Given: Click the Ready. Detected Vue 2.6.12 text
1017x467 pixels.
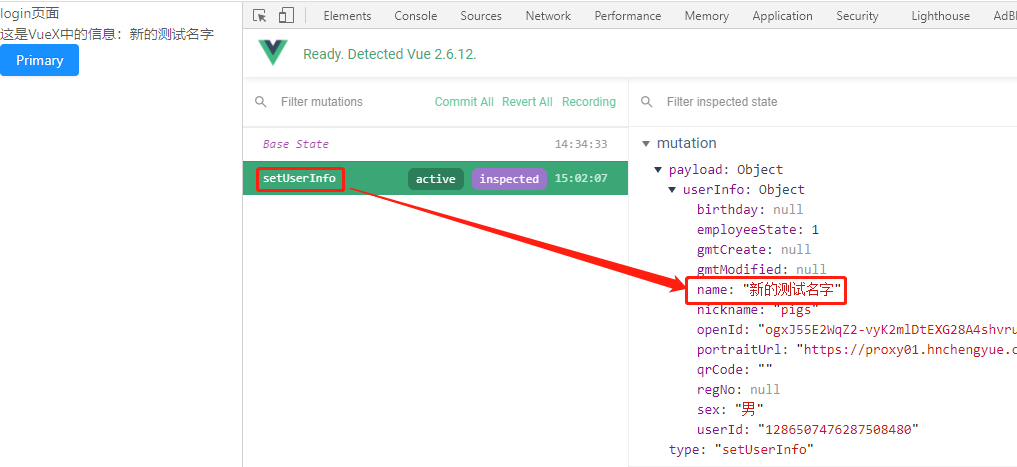Looking at the screenshot, I should click(x=390, y=54).
